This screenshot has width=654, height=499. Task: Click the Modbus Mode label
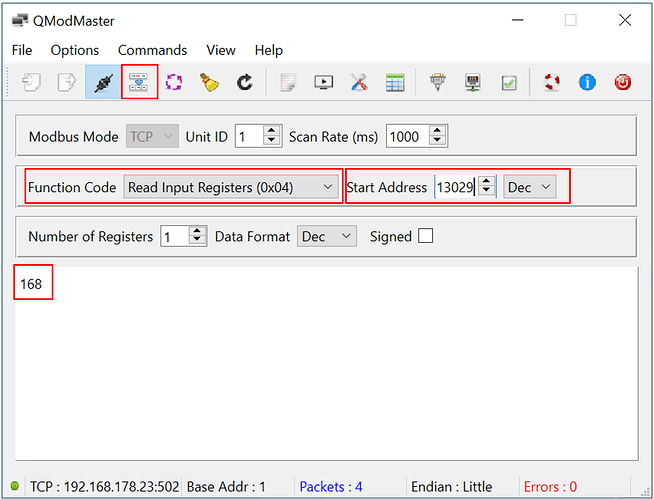coord(73,136)
